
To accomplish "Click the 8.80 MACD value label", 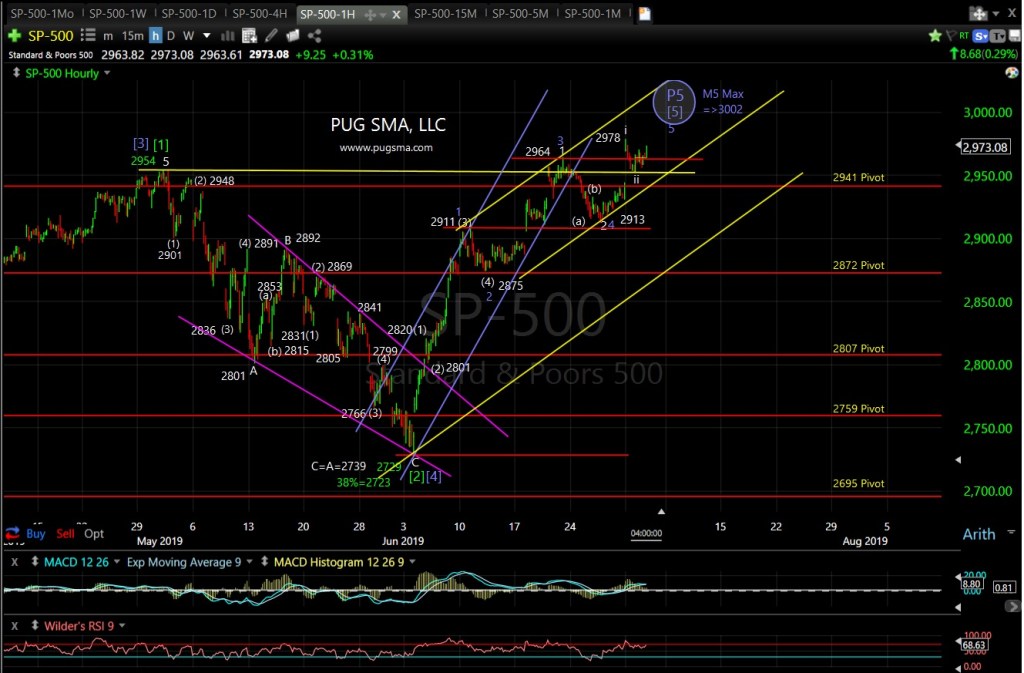I will pos(972,584).
